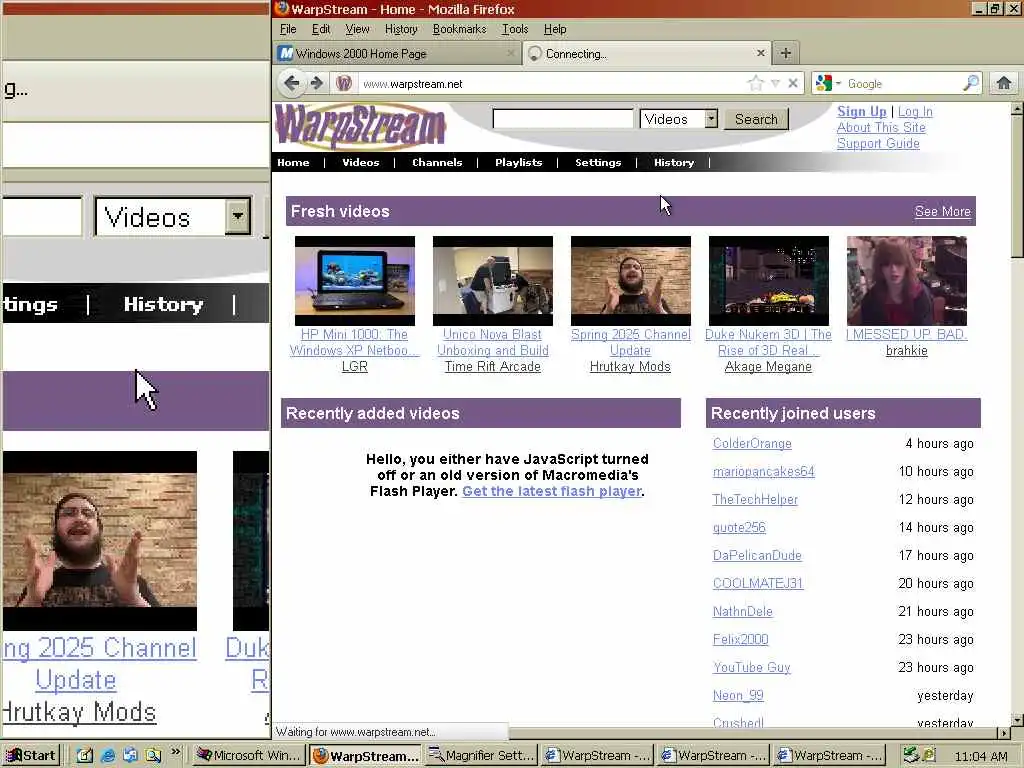Open the I MESSED UP BAD thumbnail
1024x768 pixels.
click(x=906, y=281)
